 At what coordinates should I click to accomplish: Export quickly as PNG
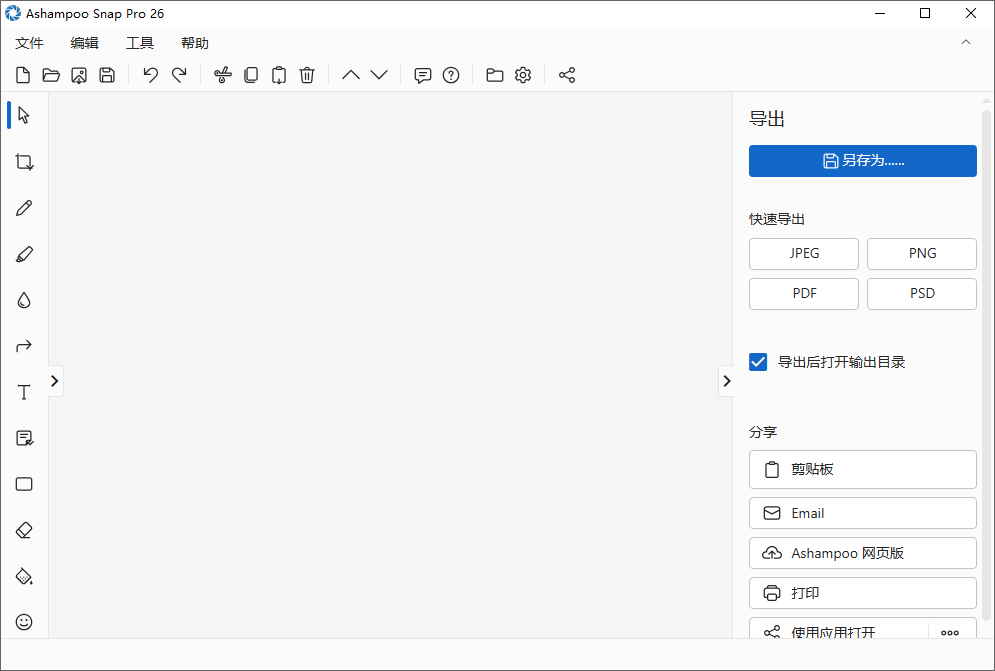click(921, 254)
